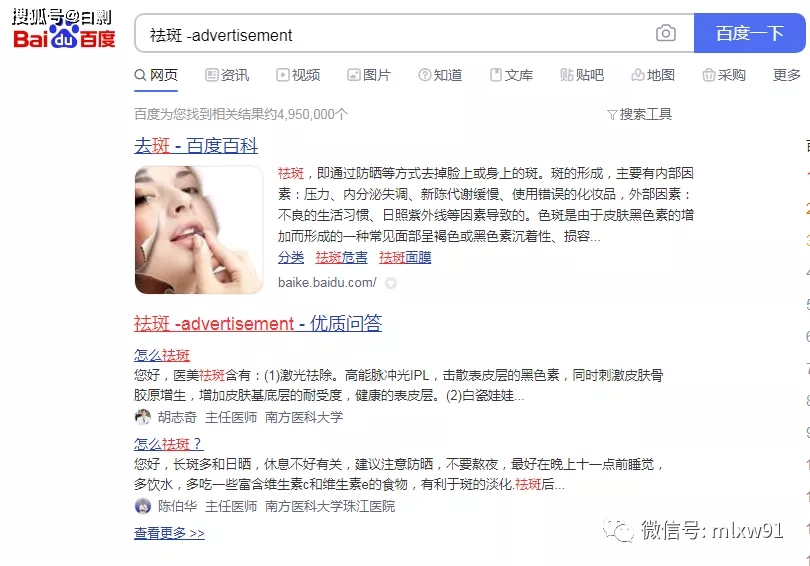
Task: Switch to the 资讯 tab
Action: (x=227, y=75)
